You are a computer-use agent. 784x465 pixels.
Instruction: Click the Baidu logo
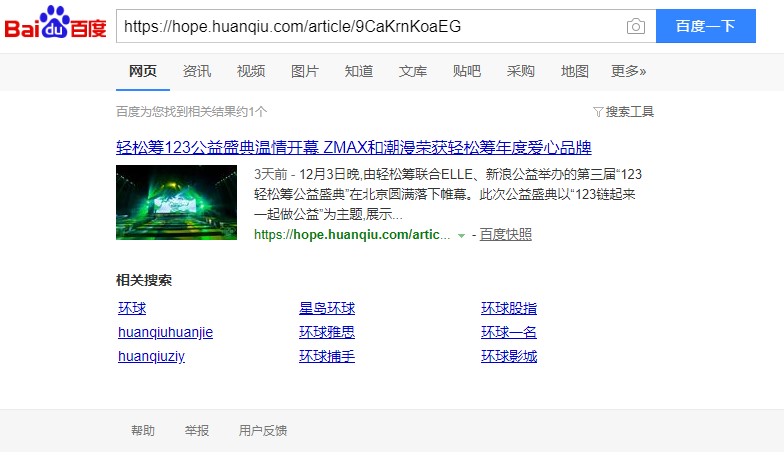(56, 24)
